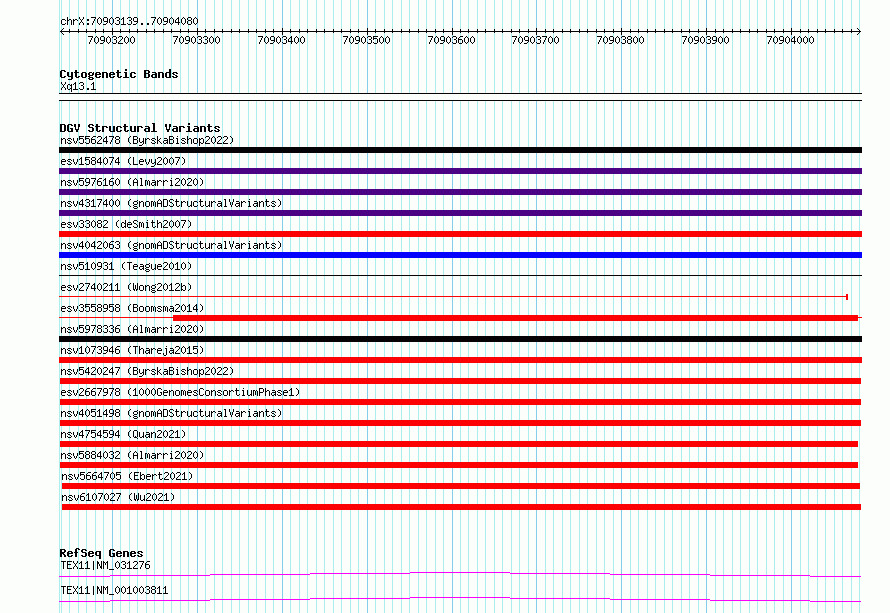Select nsv4051498 (gnomADStructuralVariants) label
The width and height of the screenshot is (890, 613).
171,413
